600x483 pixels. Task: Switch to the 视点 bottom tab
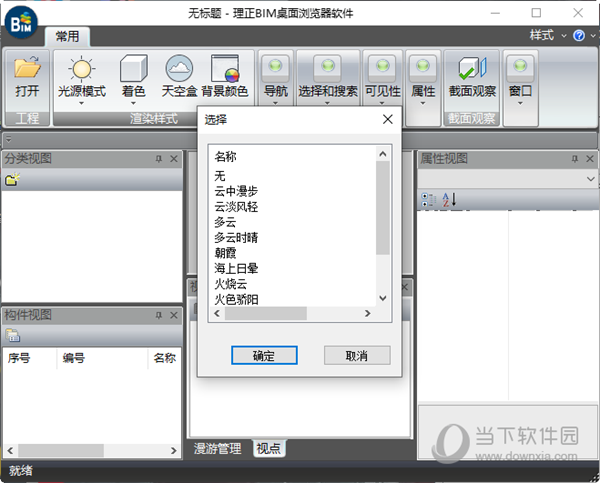click(x=268, y=448)
